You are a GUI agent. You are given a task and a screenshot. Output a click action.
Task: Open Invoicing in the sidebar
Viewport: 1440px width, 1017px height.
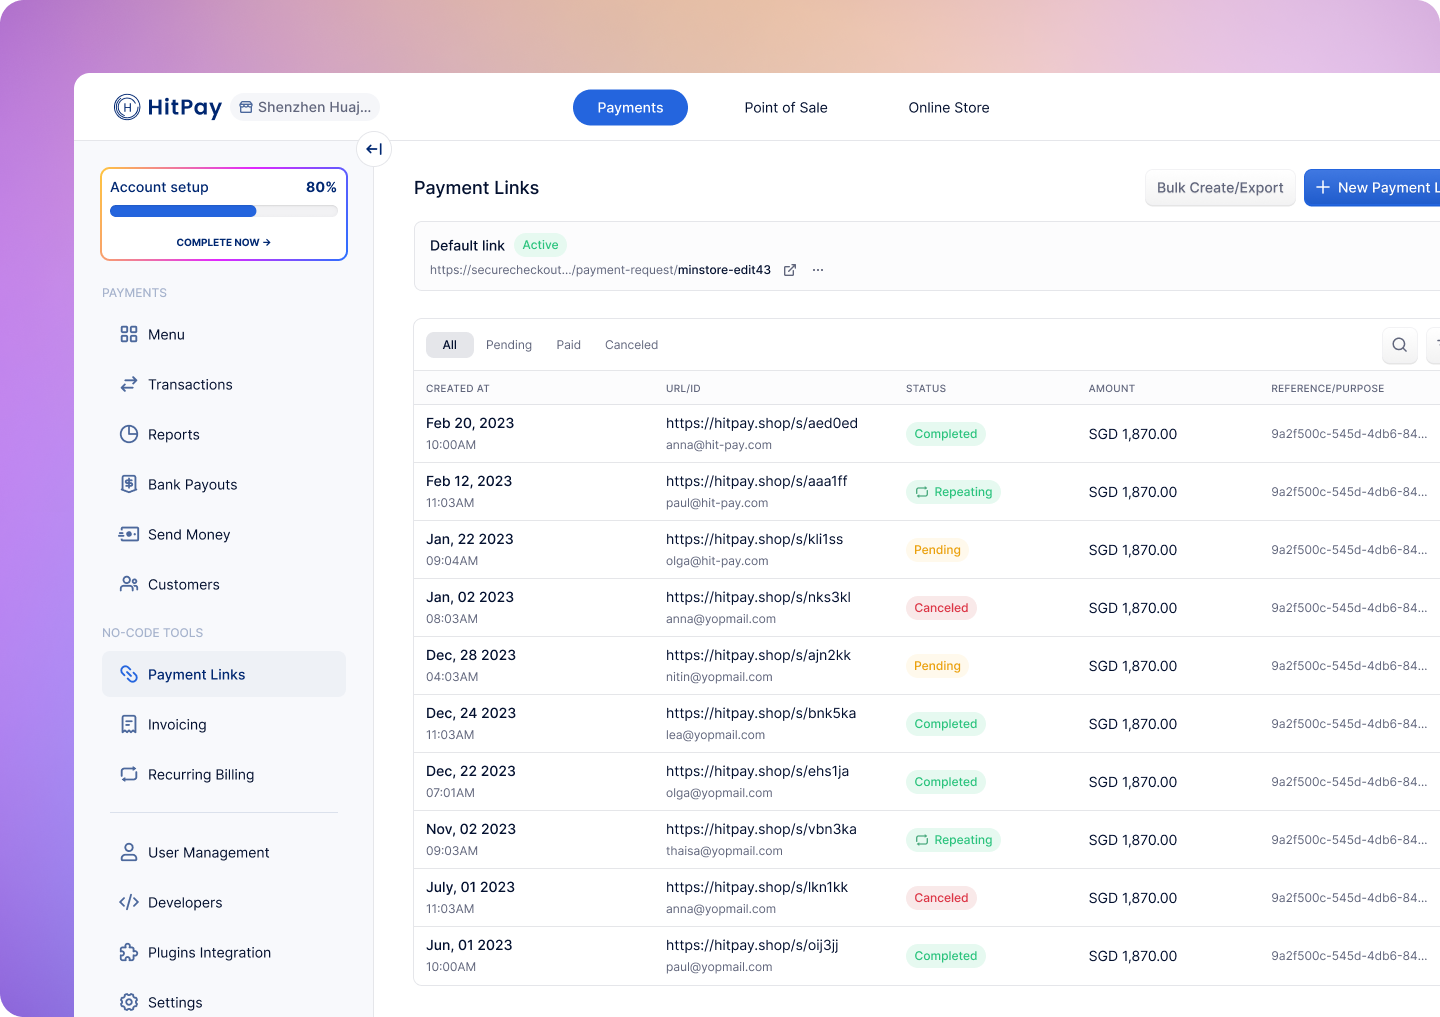tap(224, 724)
